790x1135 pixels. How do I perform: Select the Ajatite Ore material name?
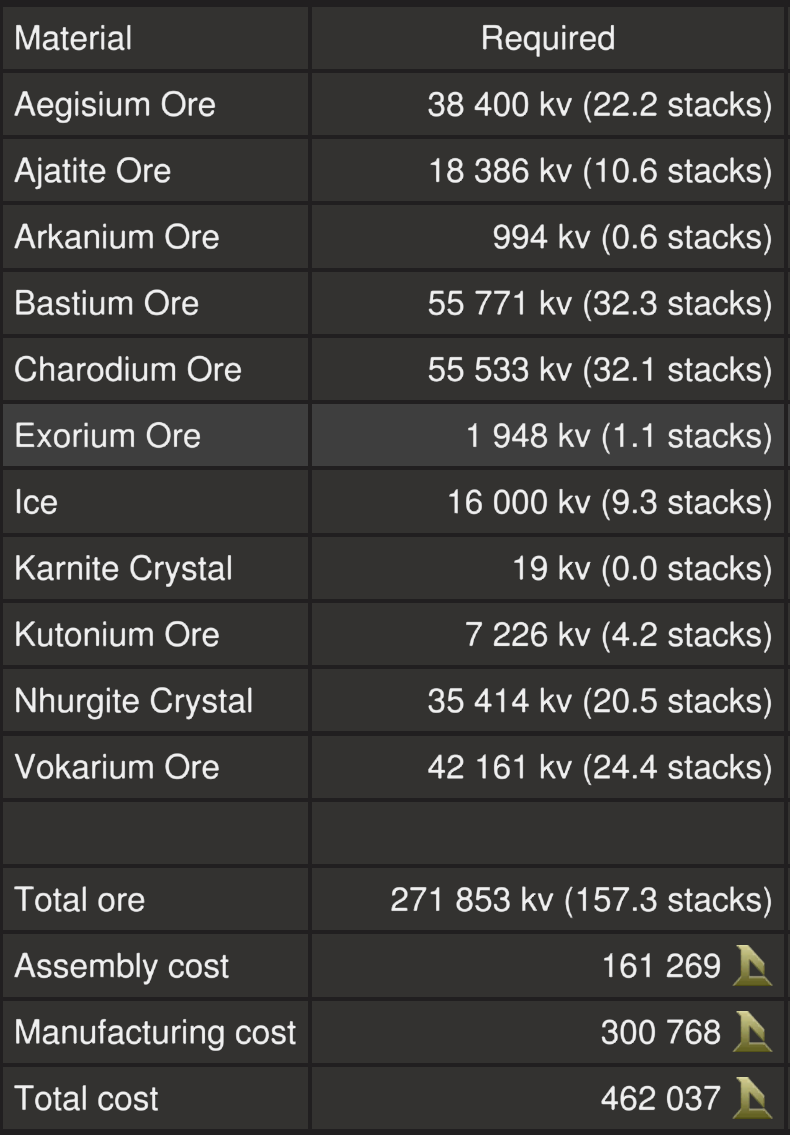point(93,171)
